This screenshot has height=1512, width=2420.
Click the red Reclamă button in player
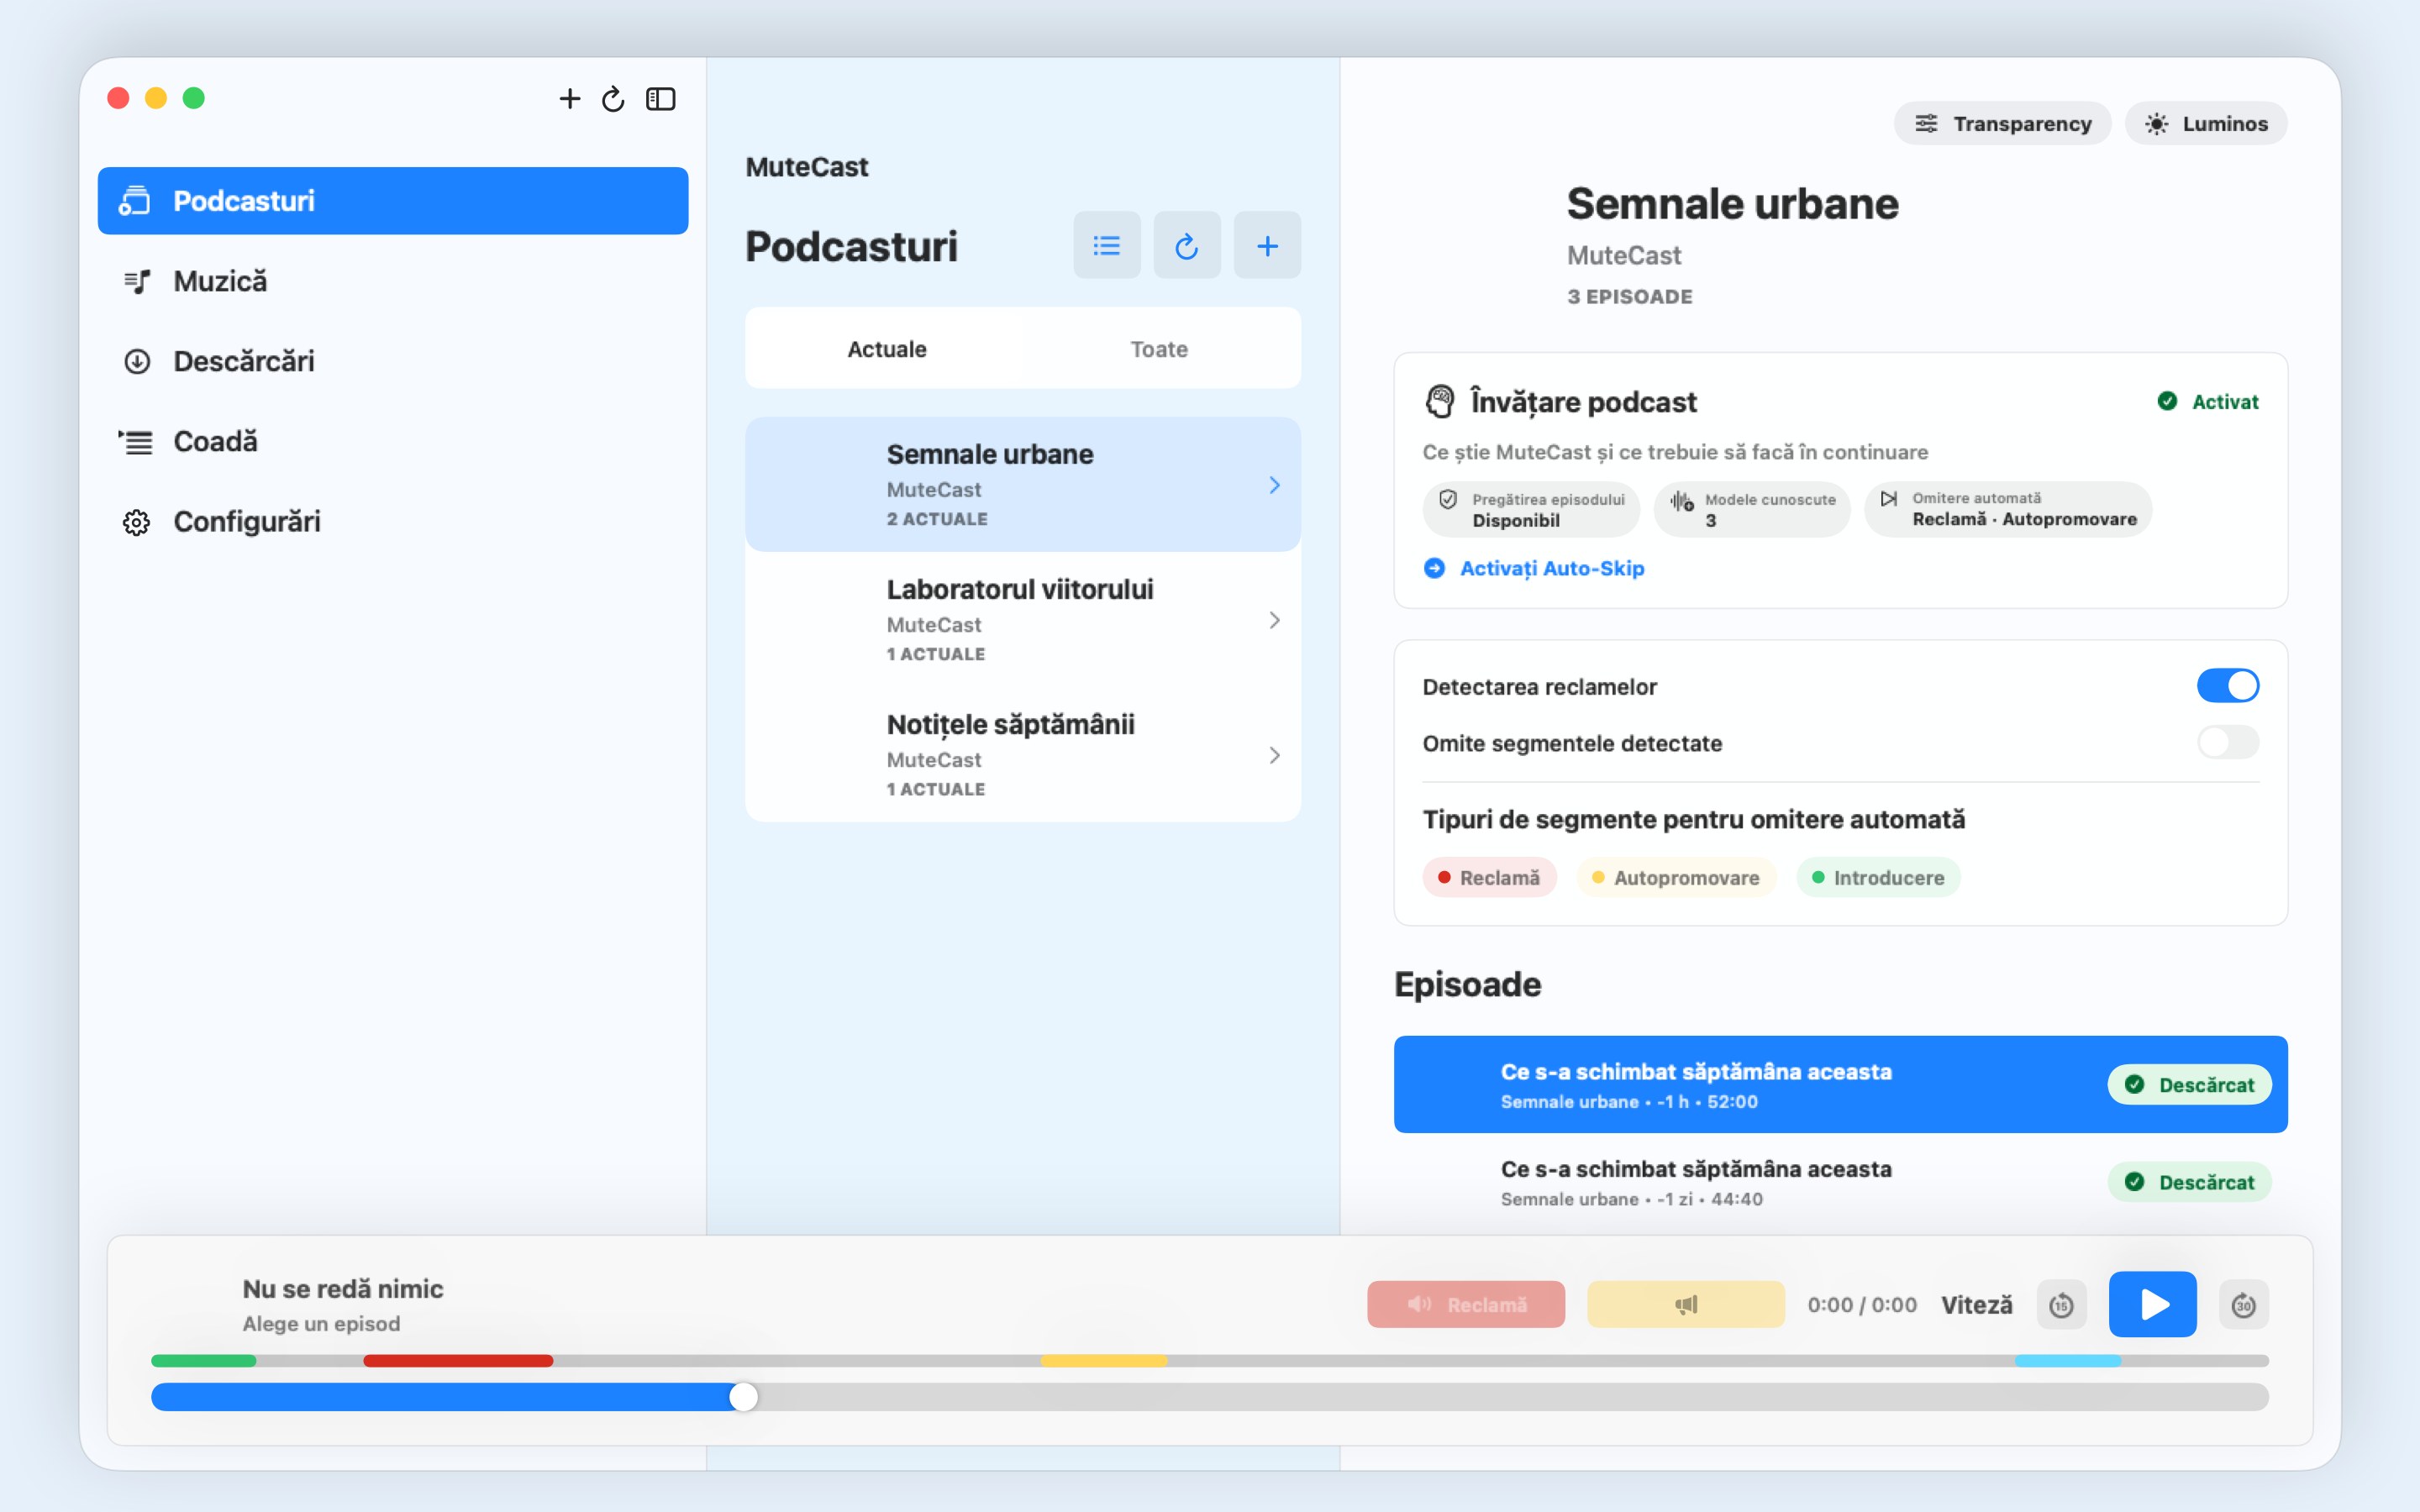[x=1465, y=1304]
